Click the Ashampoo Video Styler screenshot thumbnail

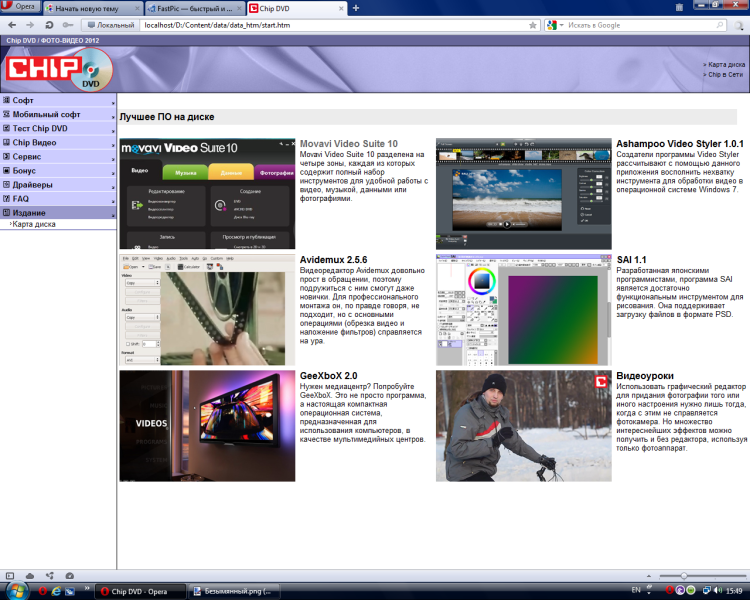pos(524,194)
